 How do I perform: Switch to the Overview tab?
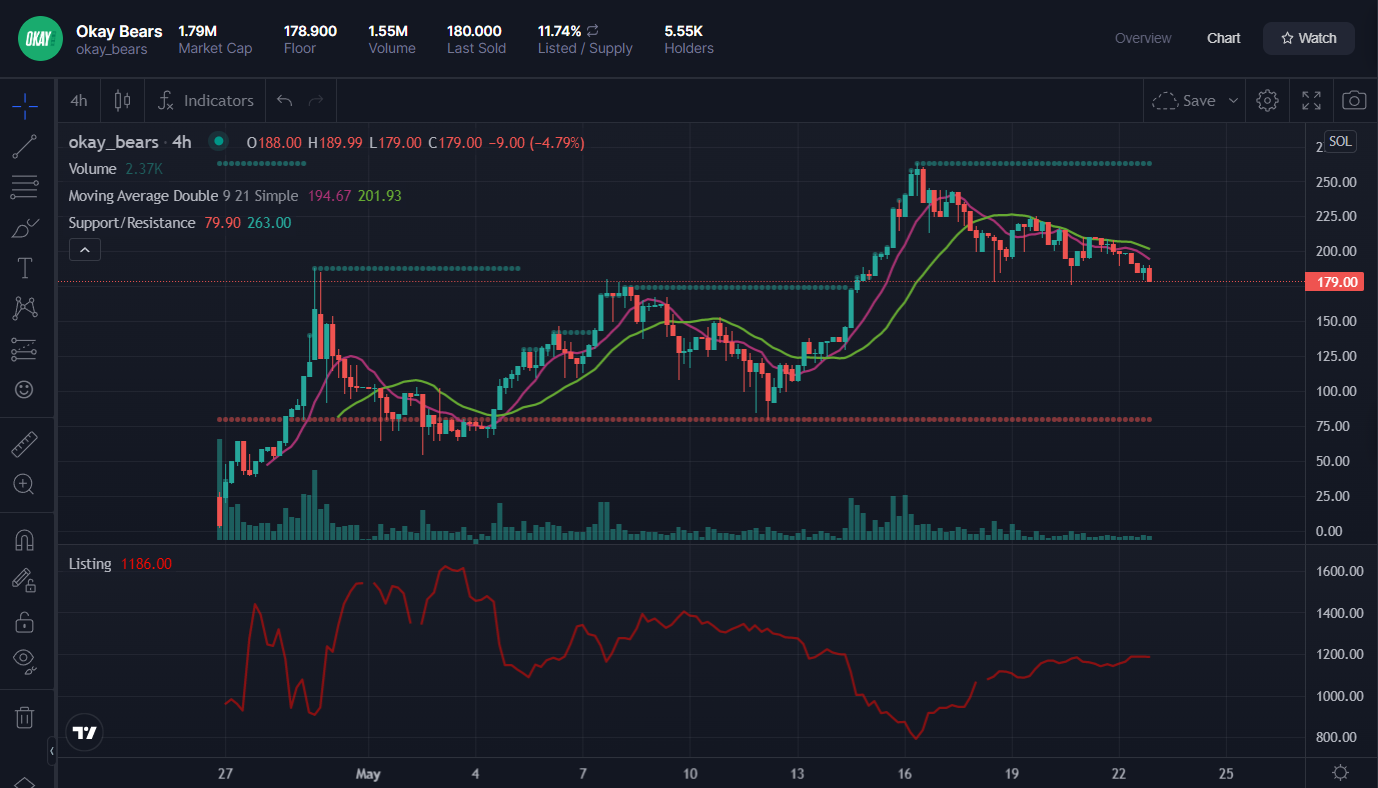pyautogui.click(x=1143, y=38)
